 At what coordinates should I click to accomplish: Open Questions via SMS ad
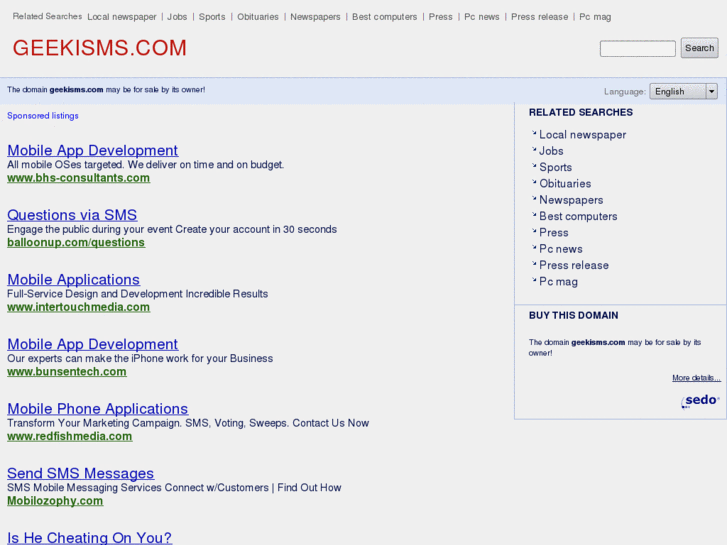(72, 215)
